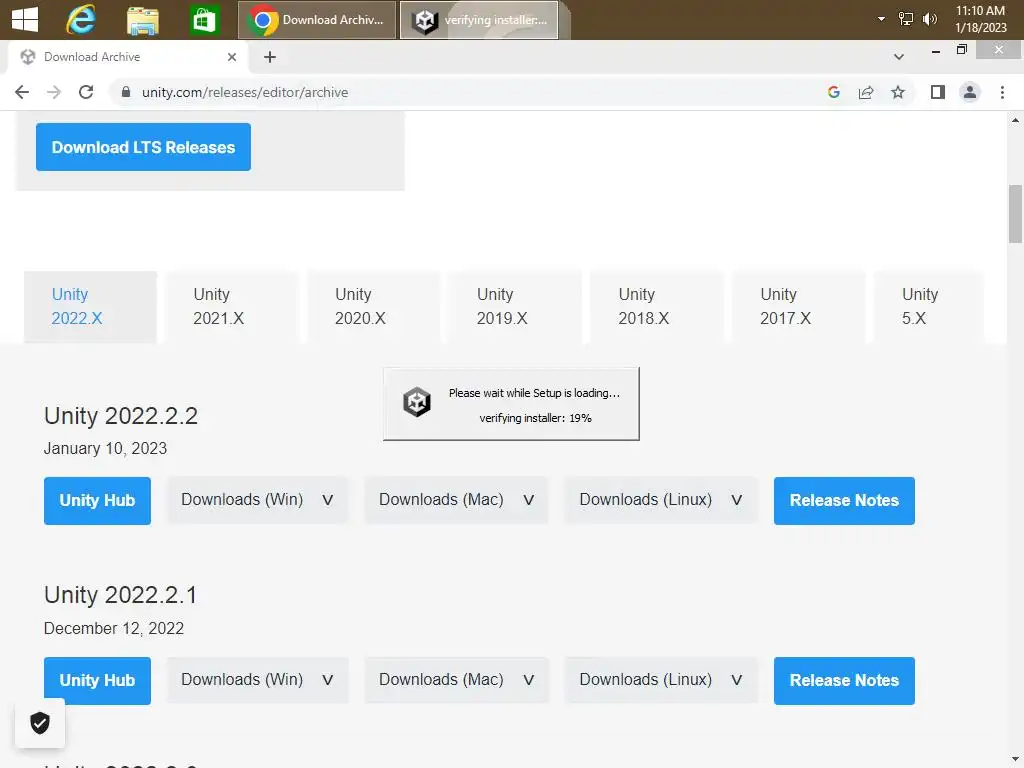
Task: Open Release Notes for Unity 2022.2.2
Action: [x=844, y=501]
